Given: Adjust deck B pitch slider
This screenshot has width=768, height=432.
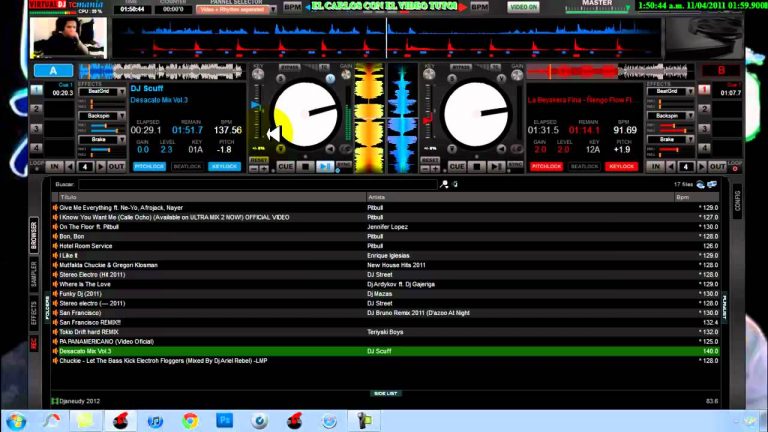Looking at the screenshot, I should [x=428, y=120].
